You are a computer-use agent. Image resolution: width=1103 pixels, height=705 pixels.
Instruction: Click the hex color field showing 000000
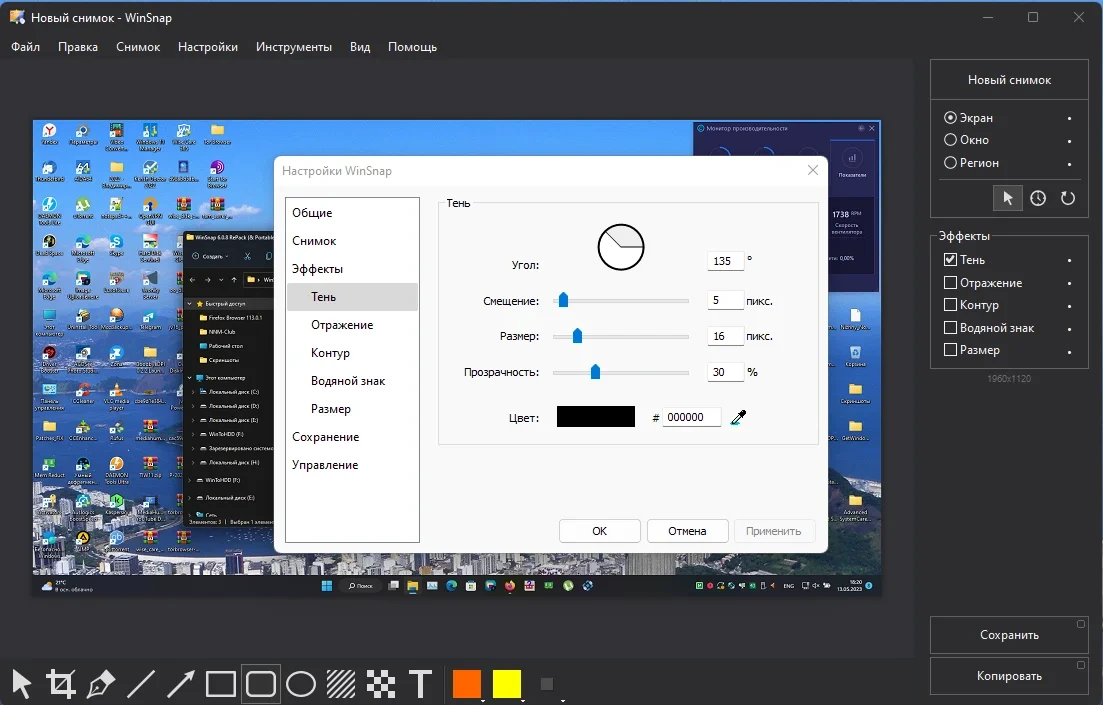[691, 417]
